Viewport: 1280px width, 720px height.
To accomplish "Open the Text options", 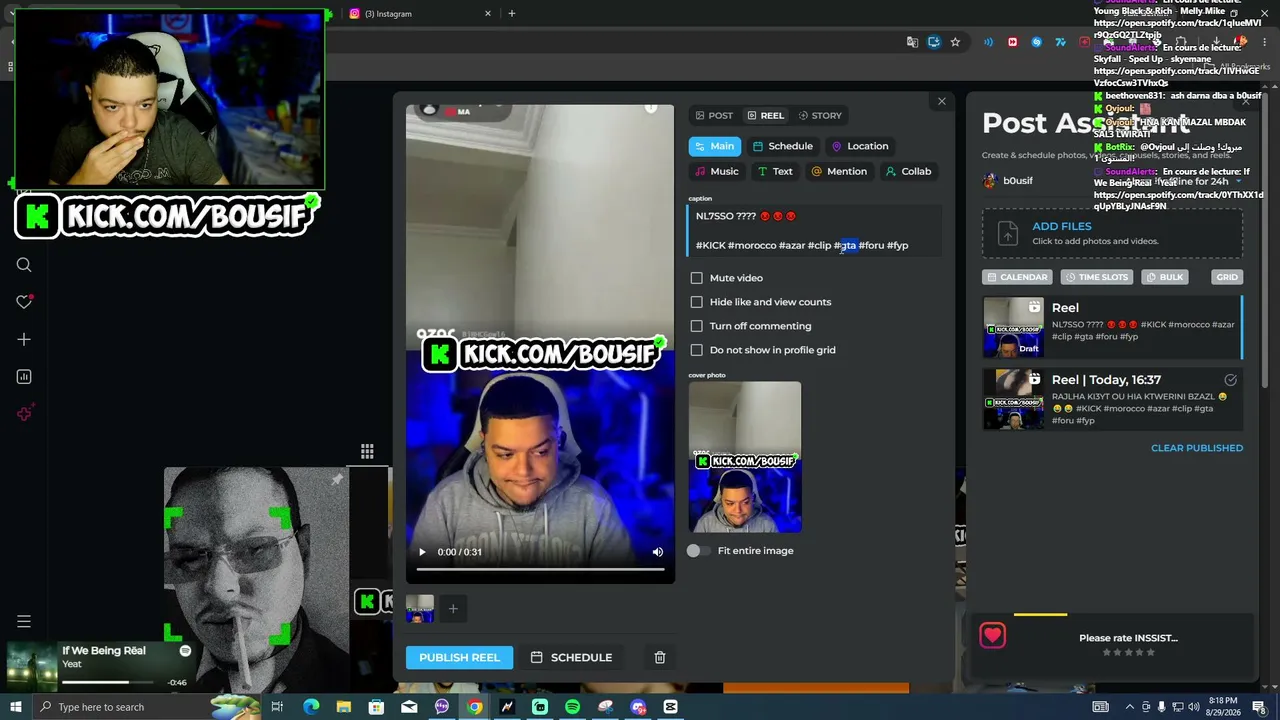I will click(x=775, y=171).
